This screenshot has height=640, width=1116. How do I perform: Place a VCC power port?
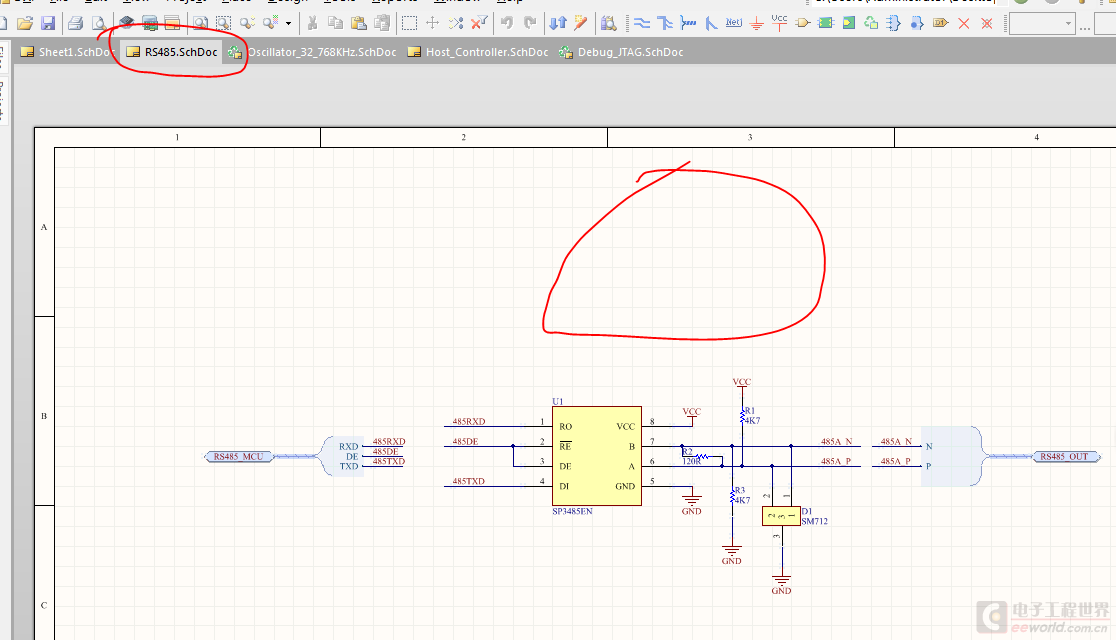[x=779, y=23]
